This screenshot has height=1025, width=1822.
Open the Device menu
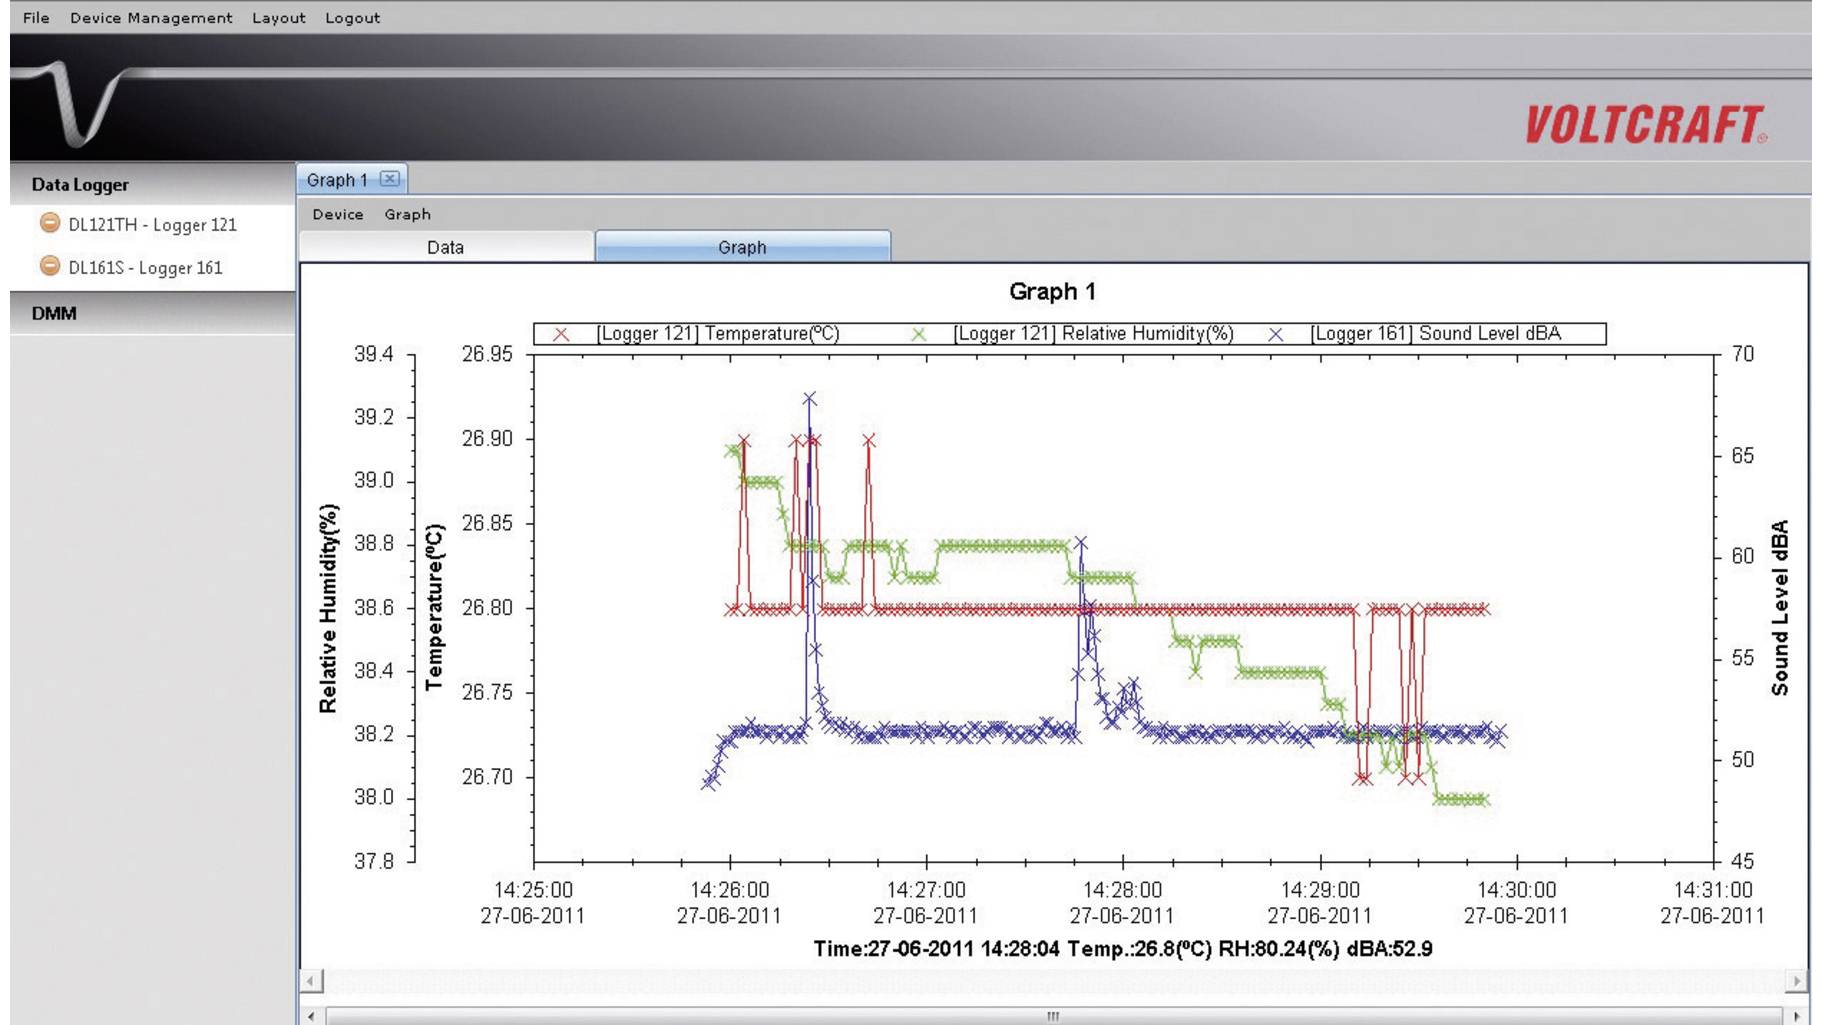[338, 214]
